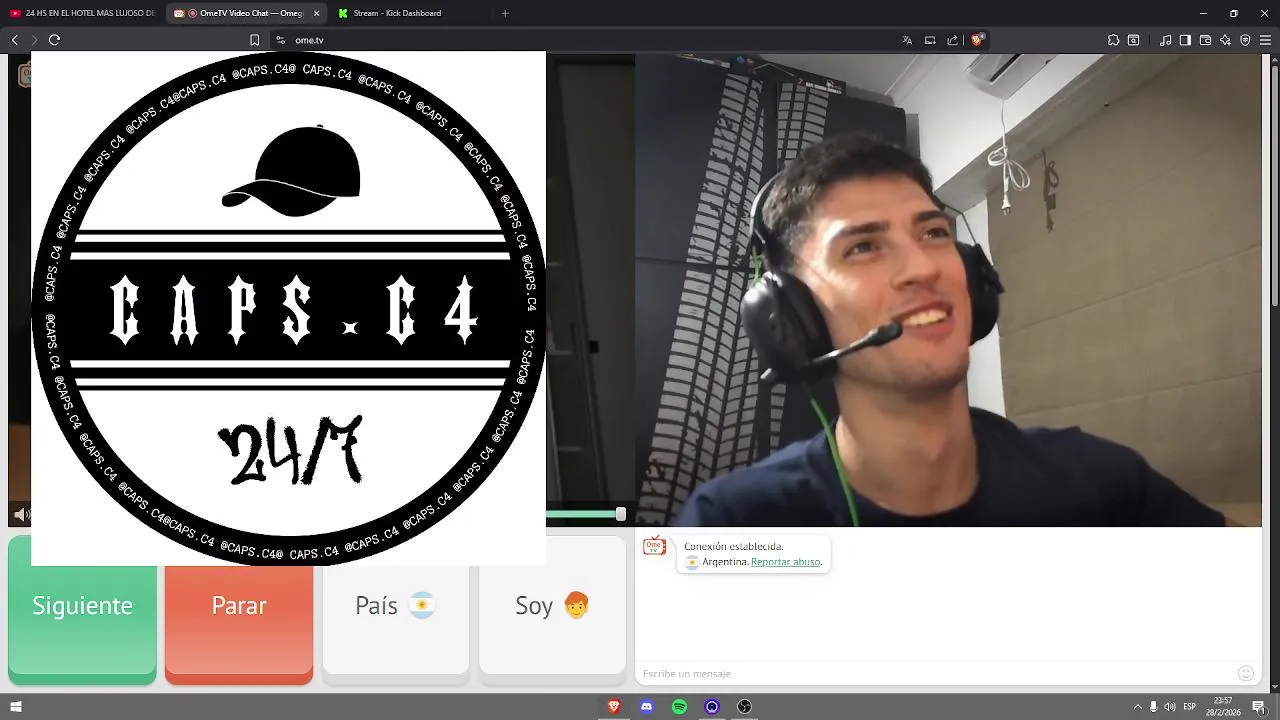
Task: Open the purple circular app in the taskbar
Action: click(712, 707)
